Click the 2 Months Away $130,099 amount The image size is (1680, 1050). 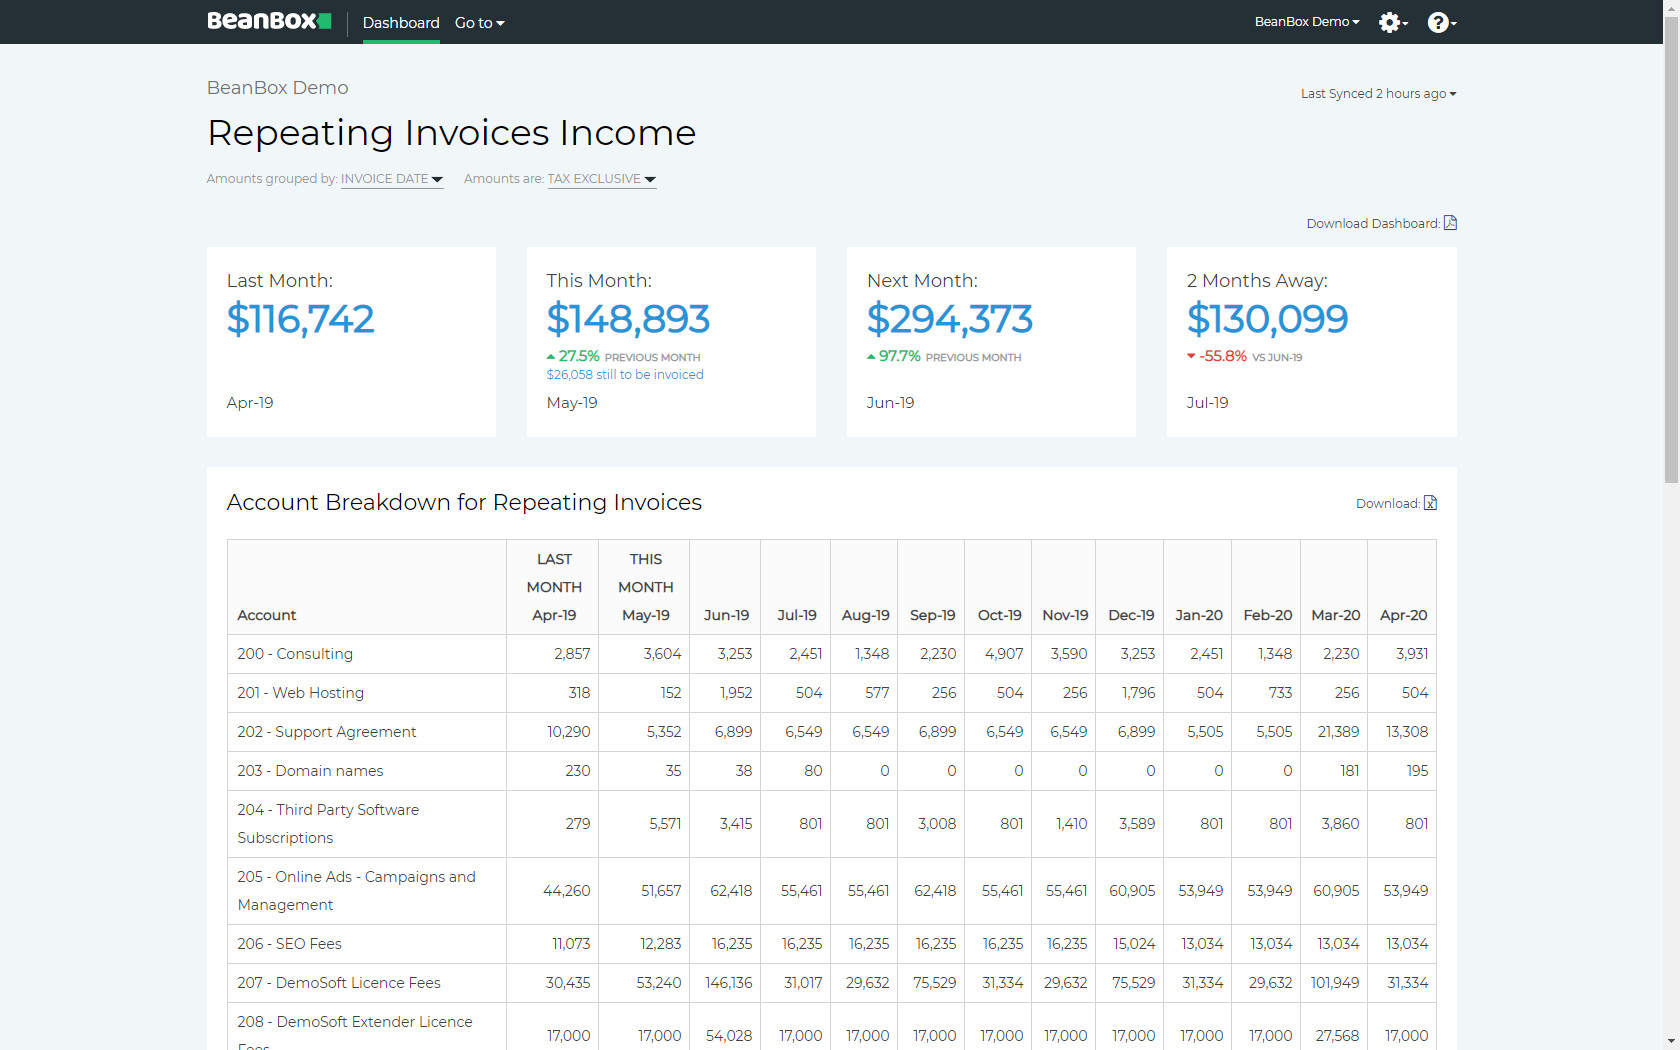pyautogui.click(x=1267, y=319)
